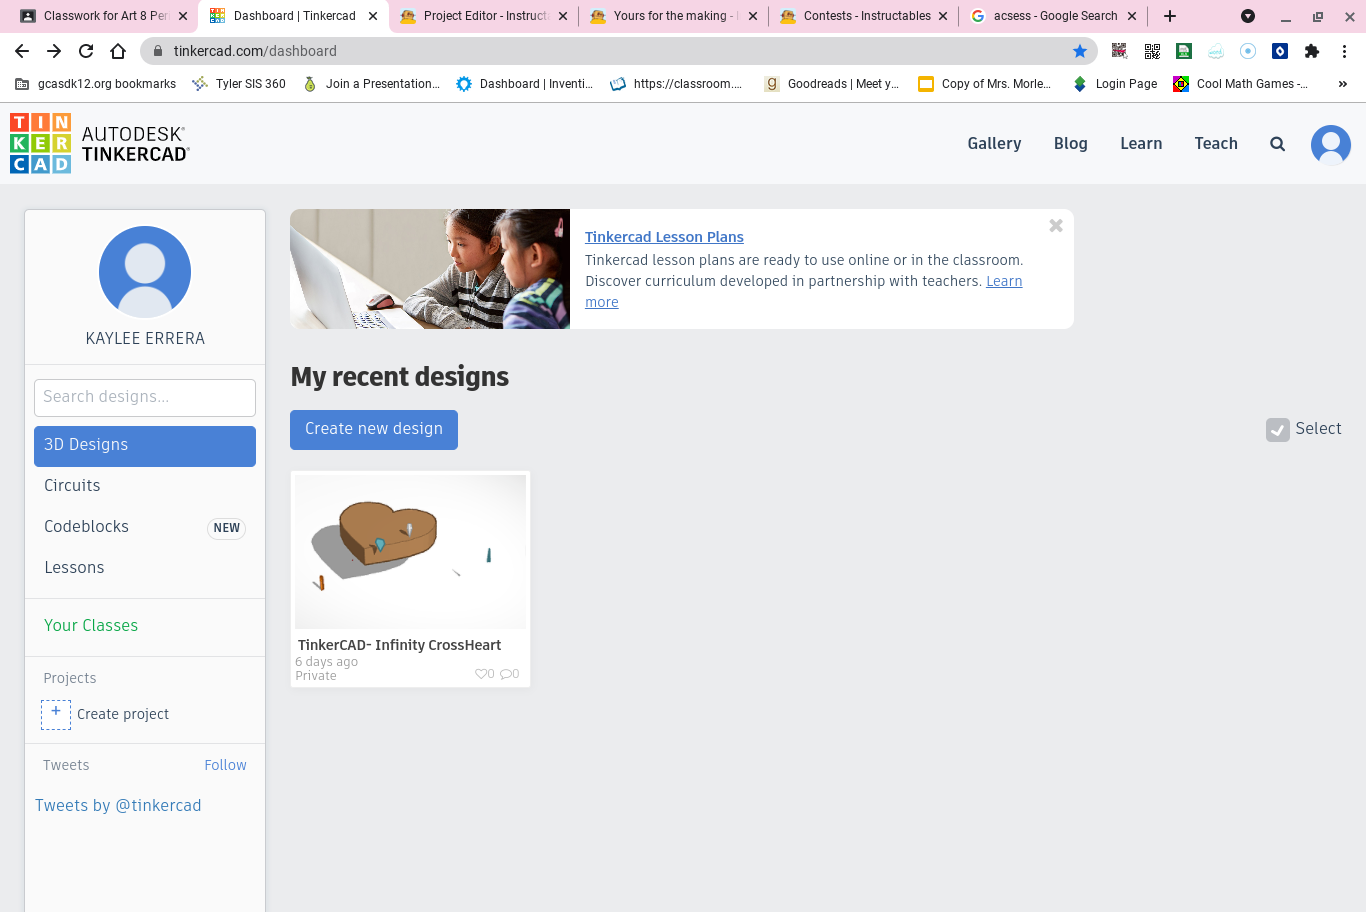Click the Kaylee Errera profile picture in sidebar

[145, 272]
